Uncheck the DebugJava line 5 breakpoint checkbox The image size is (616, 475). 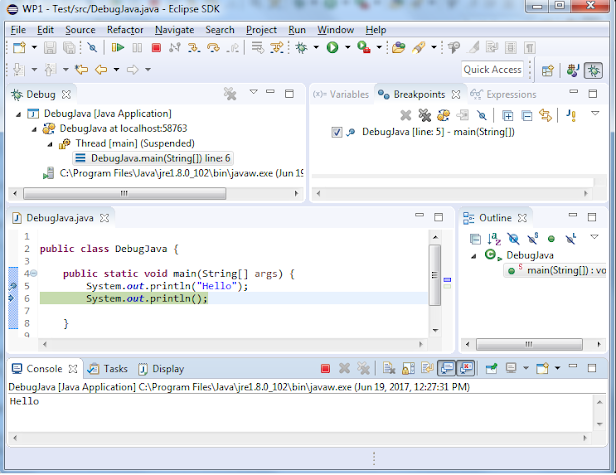pos(337,132)
